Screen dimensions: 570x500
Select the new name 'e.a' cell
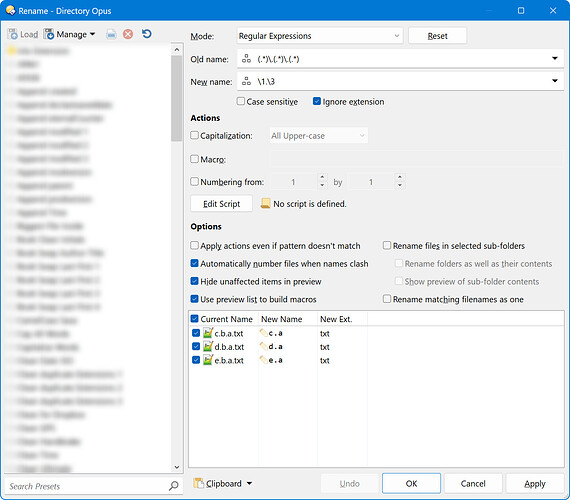pyautogui.click(x=276, y=360)
